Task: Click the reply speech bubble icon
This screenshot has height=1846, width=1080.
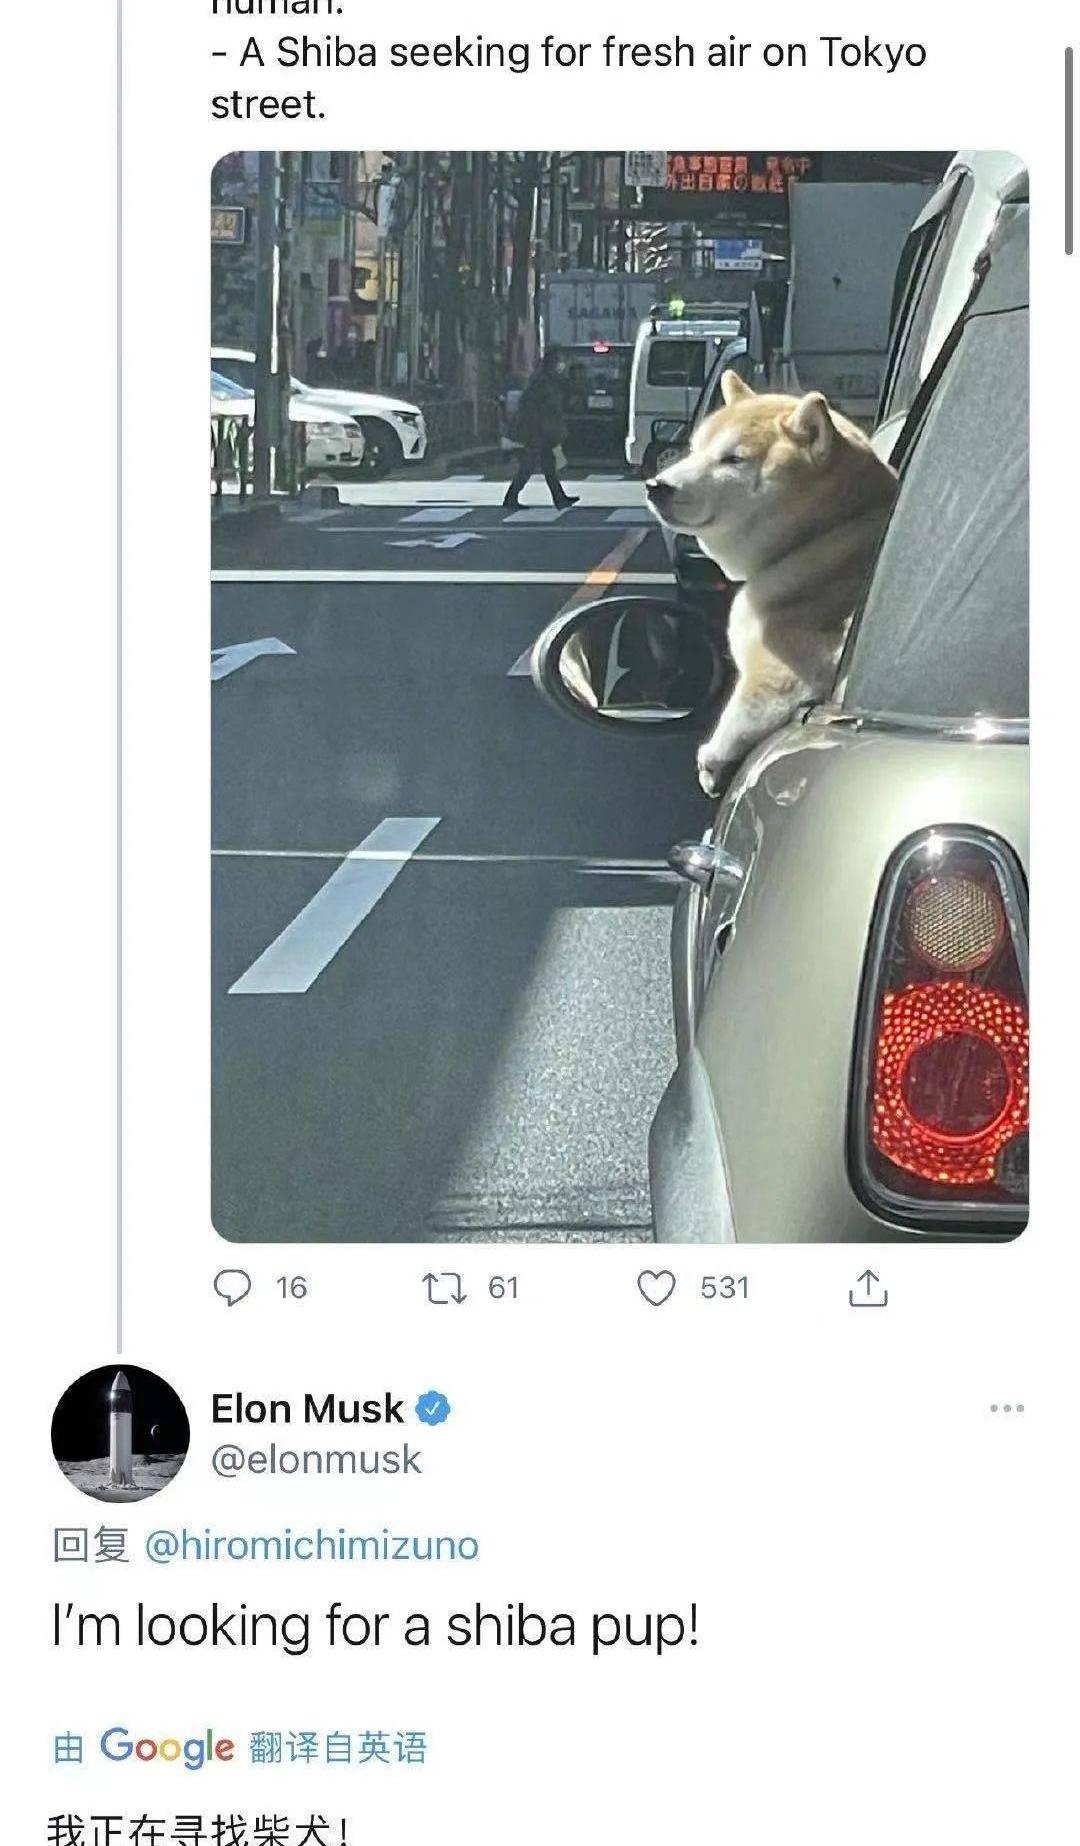Action: tap(233, 1288)
